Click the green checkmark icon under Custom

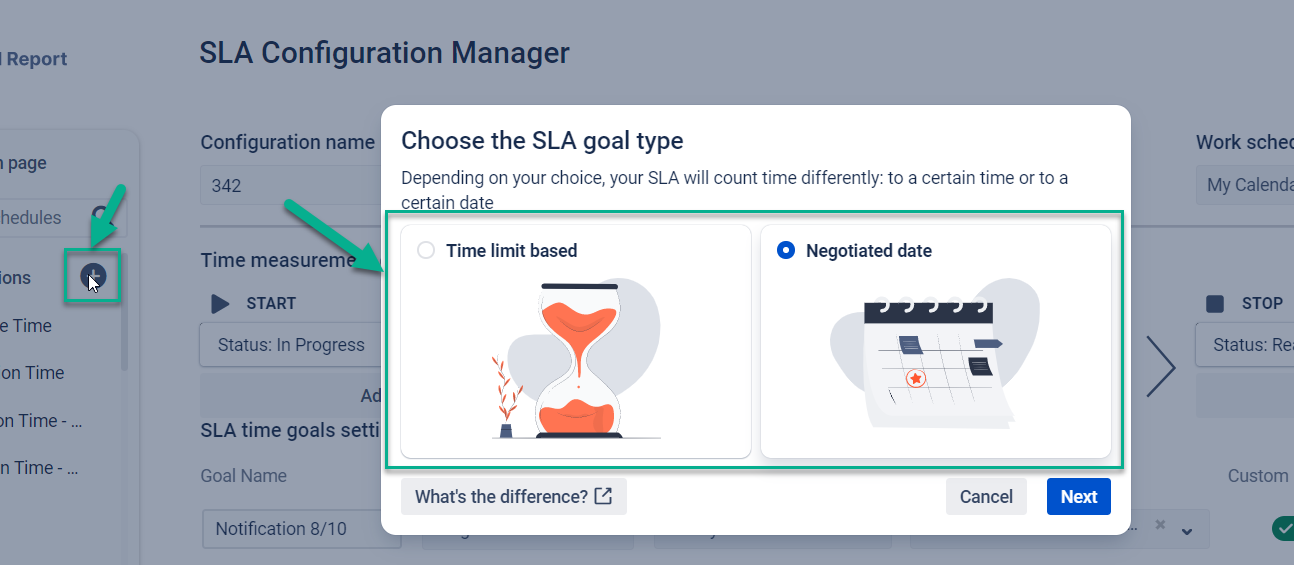pos(1281,528)
